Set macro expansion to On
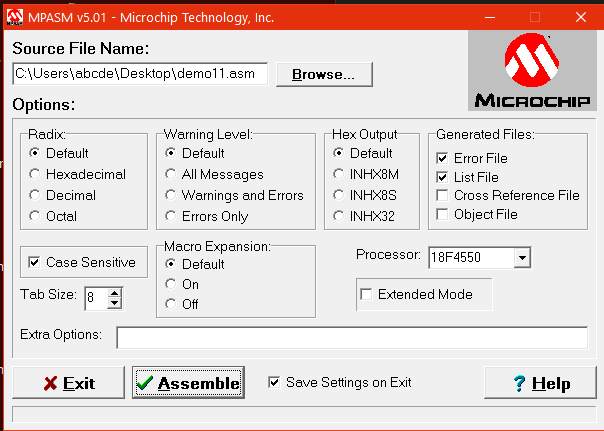Screen dimensions: 604x431 171,284
